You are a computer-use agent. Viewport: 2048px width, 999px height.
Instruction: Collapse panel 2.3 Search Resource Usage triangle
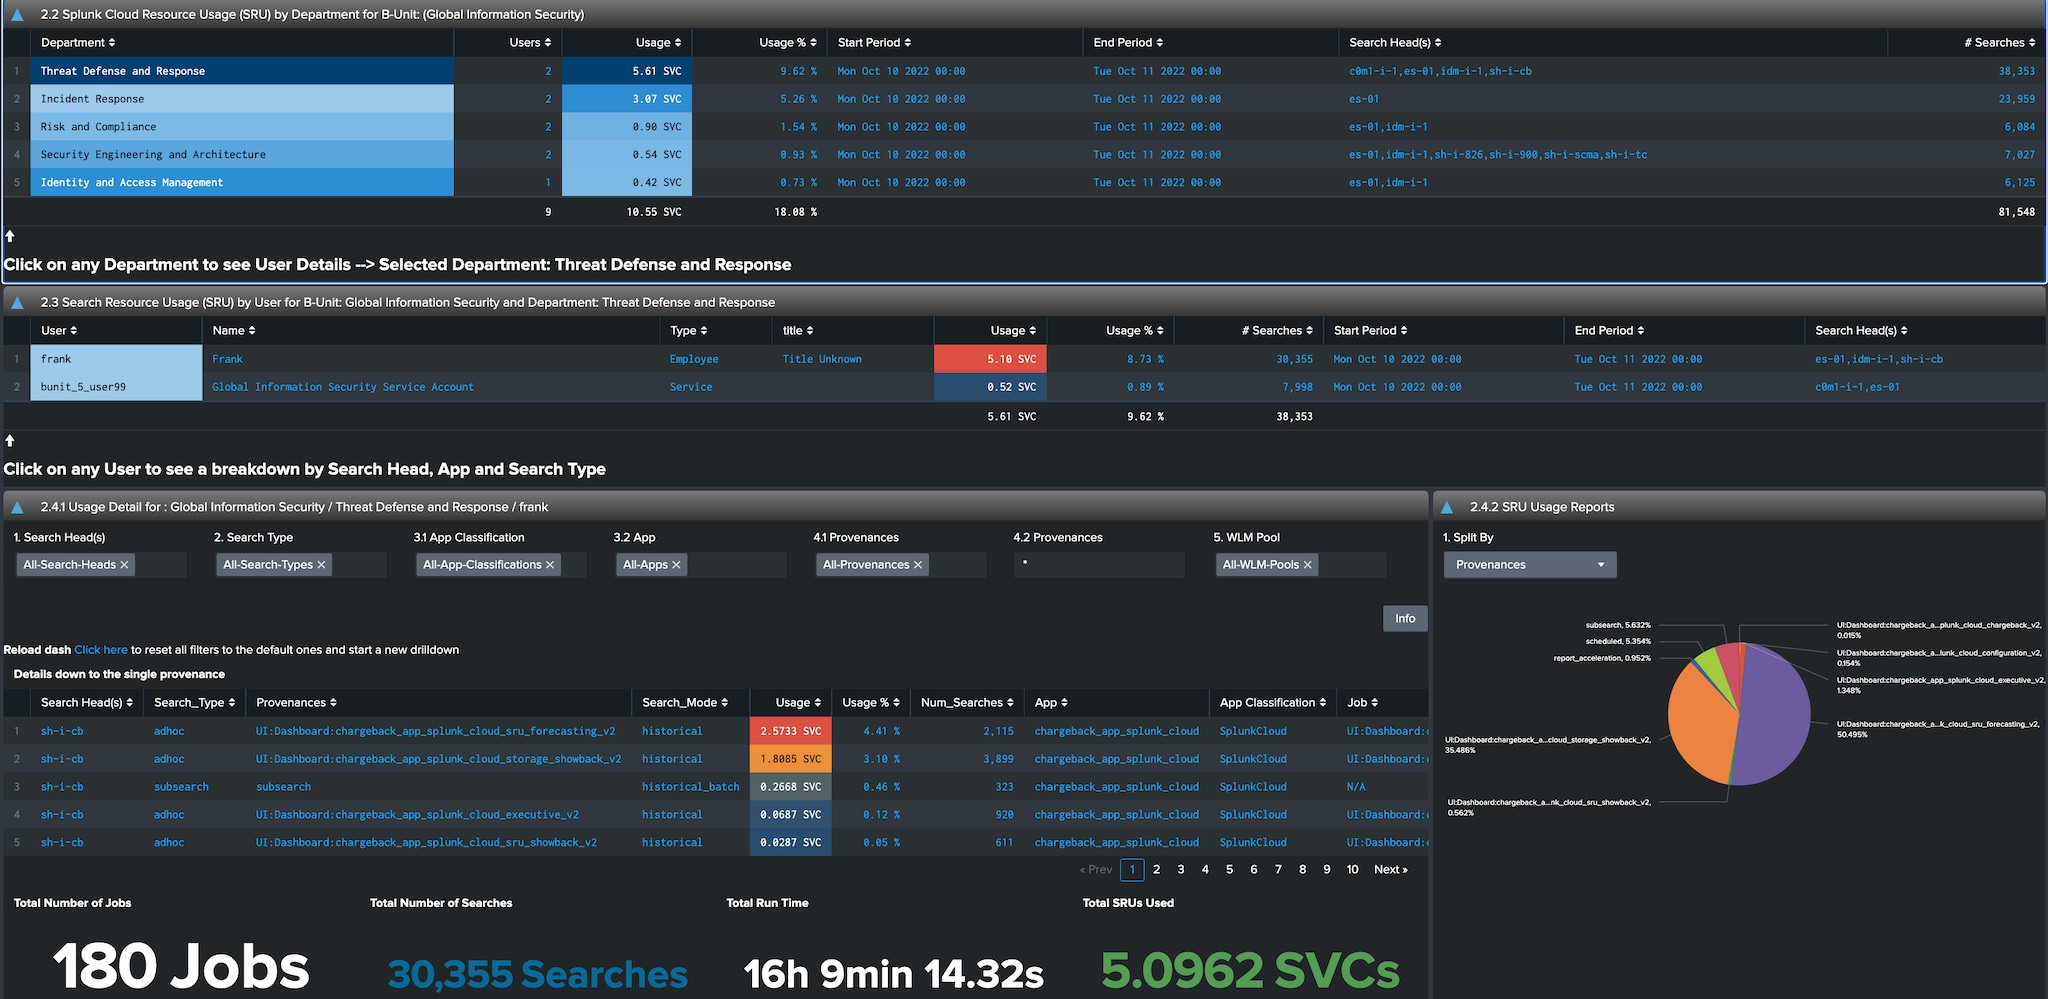tap(17, 303)
